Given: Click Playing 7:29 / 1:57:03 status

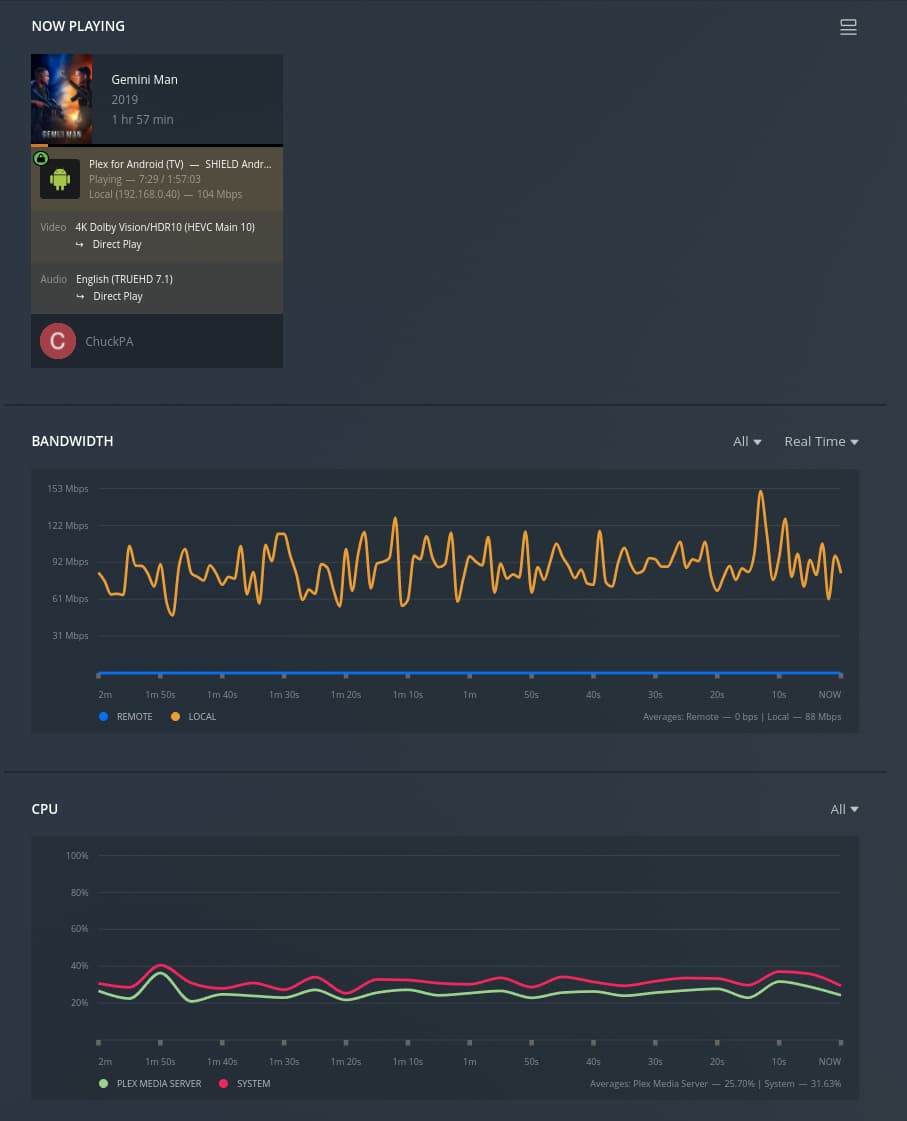Looking at the screenshot, I should [144, 179].
